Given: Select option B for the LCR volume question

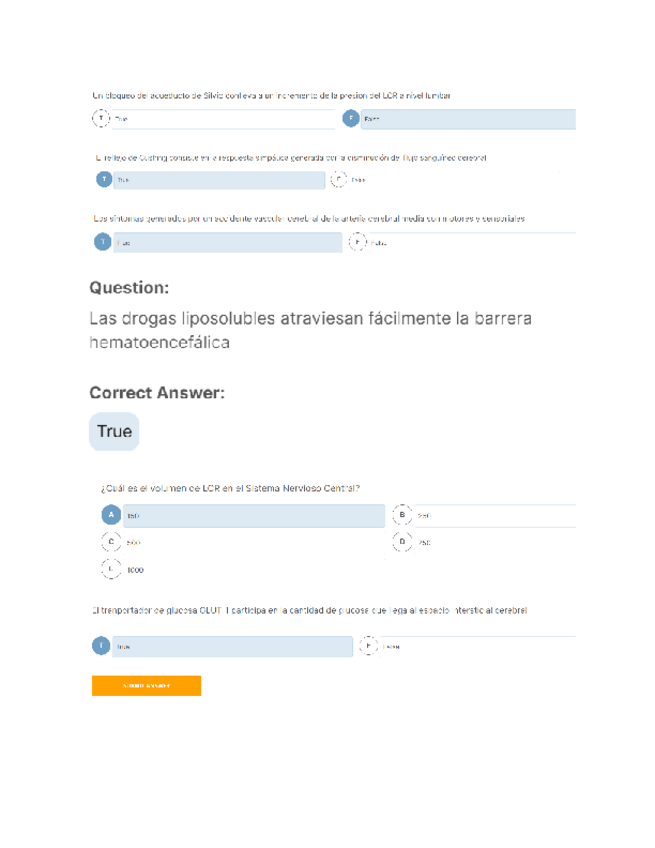Looking at the screenshot, I should pos(401,515).
